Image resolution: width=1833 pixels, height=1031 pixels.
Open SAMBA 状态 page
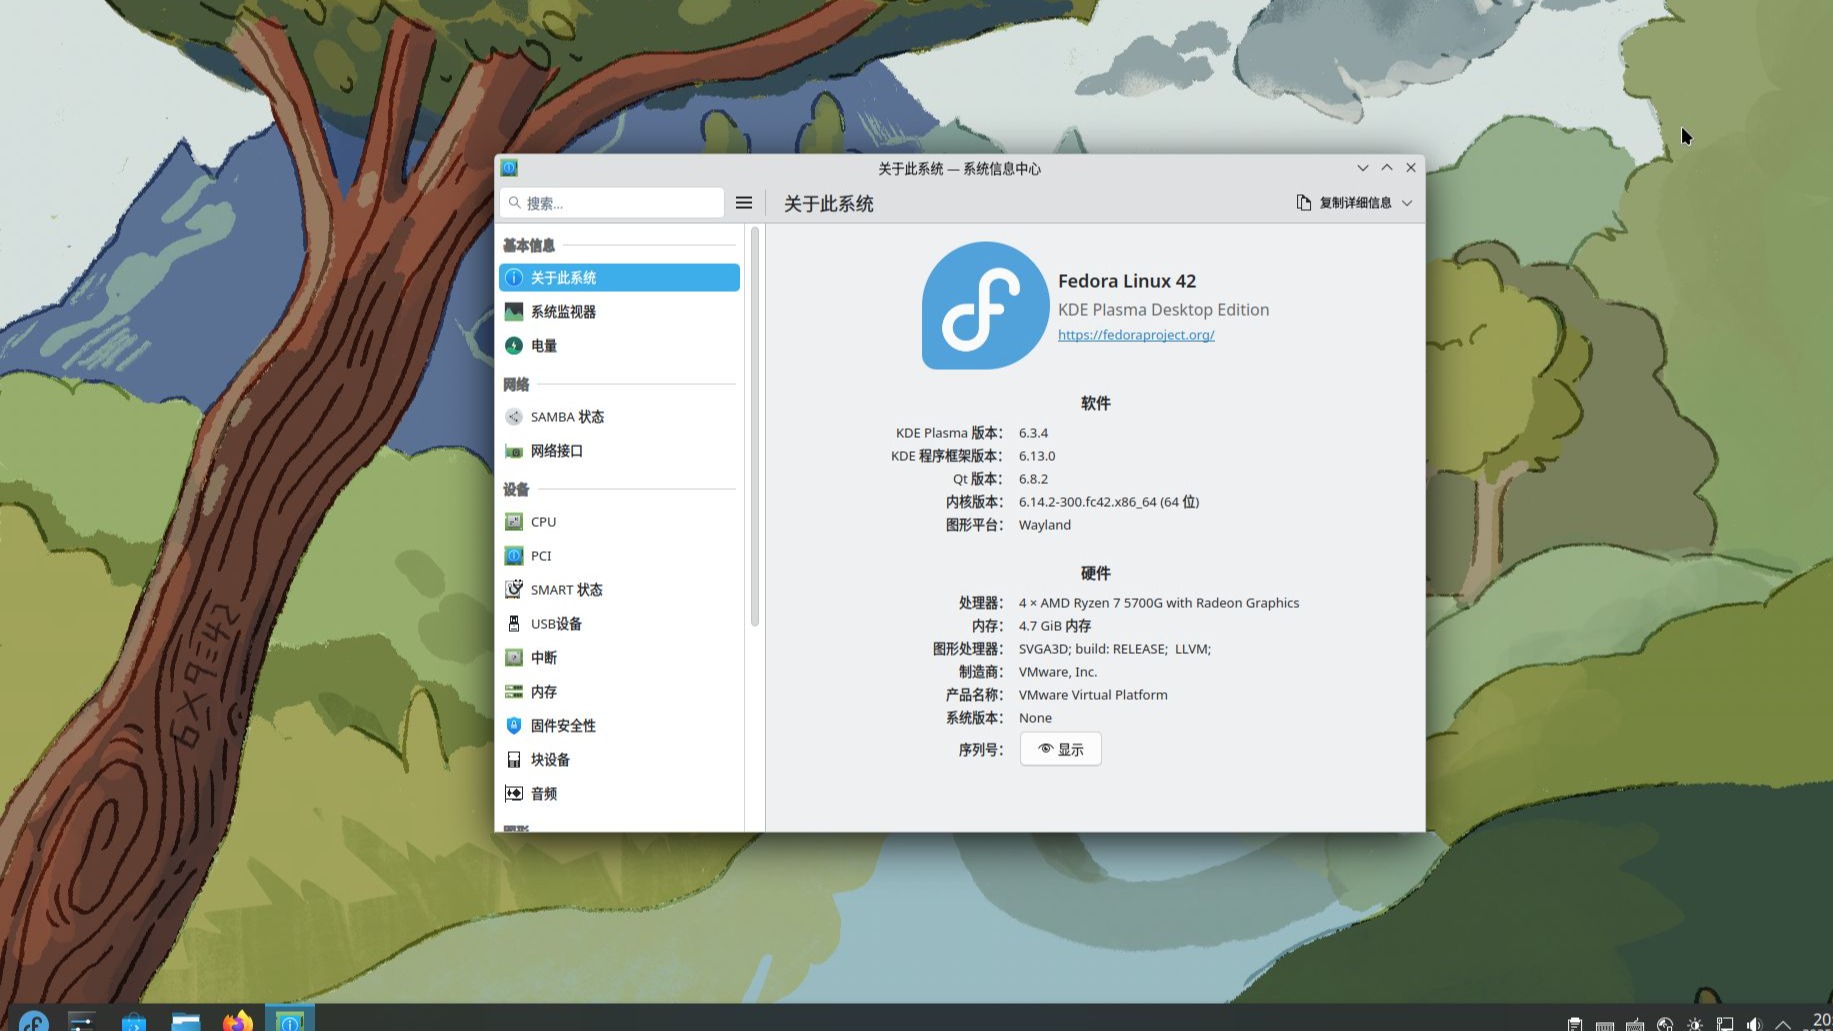619,417
